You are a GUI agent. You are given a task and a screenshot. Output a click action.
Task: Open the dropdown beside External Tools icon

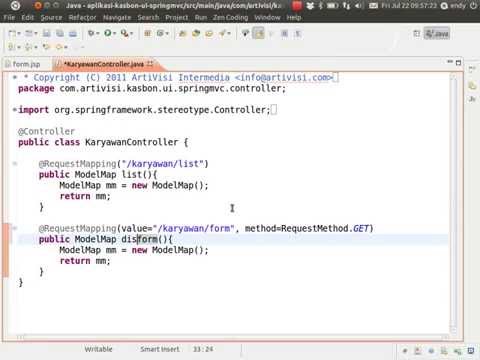click(131, 34)
